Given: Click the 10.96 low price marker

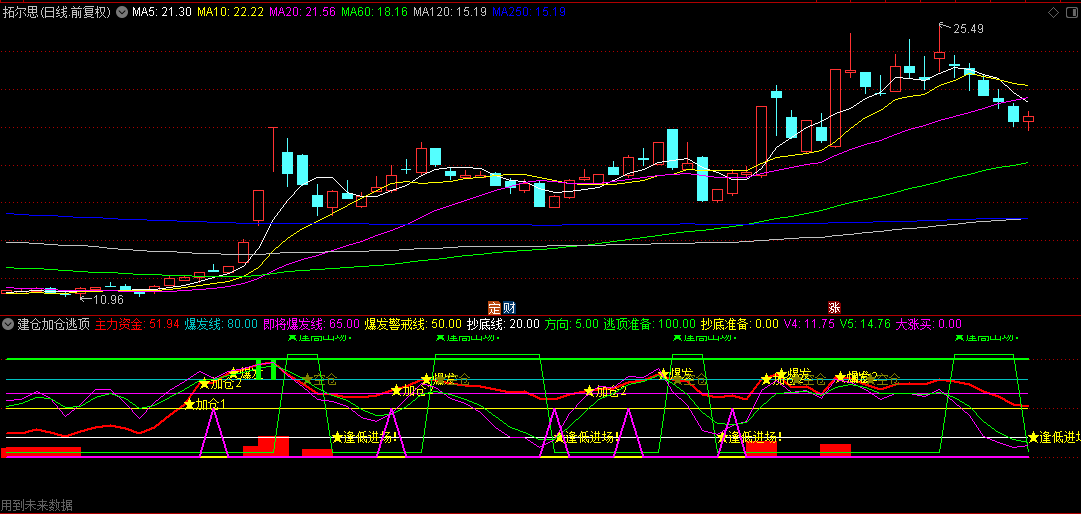Looking at the screenshot, I should tap(107, 299).
